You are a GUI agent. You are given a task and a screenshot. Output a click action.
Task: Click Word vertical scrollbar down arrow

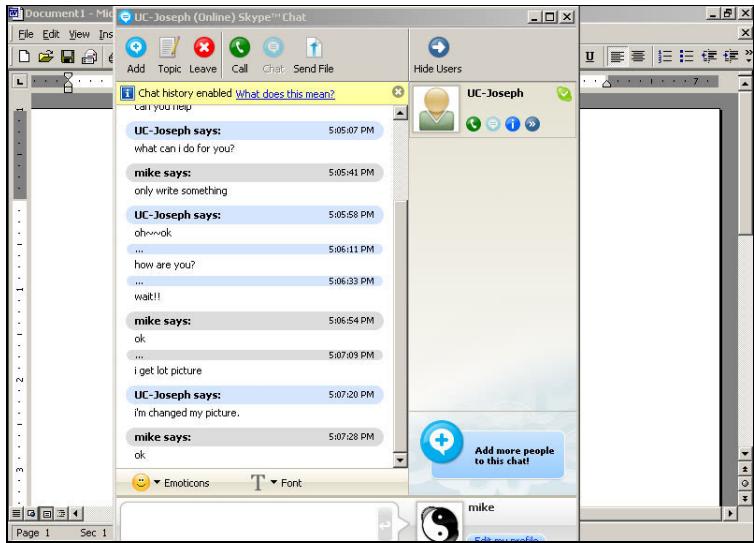(744, 454)
